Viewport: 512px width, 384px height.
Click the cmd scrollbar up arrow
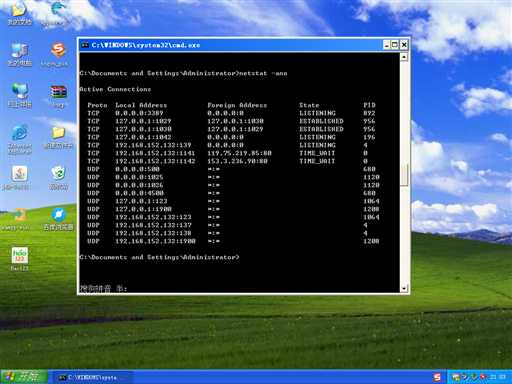(404, 57)
